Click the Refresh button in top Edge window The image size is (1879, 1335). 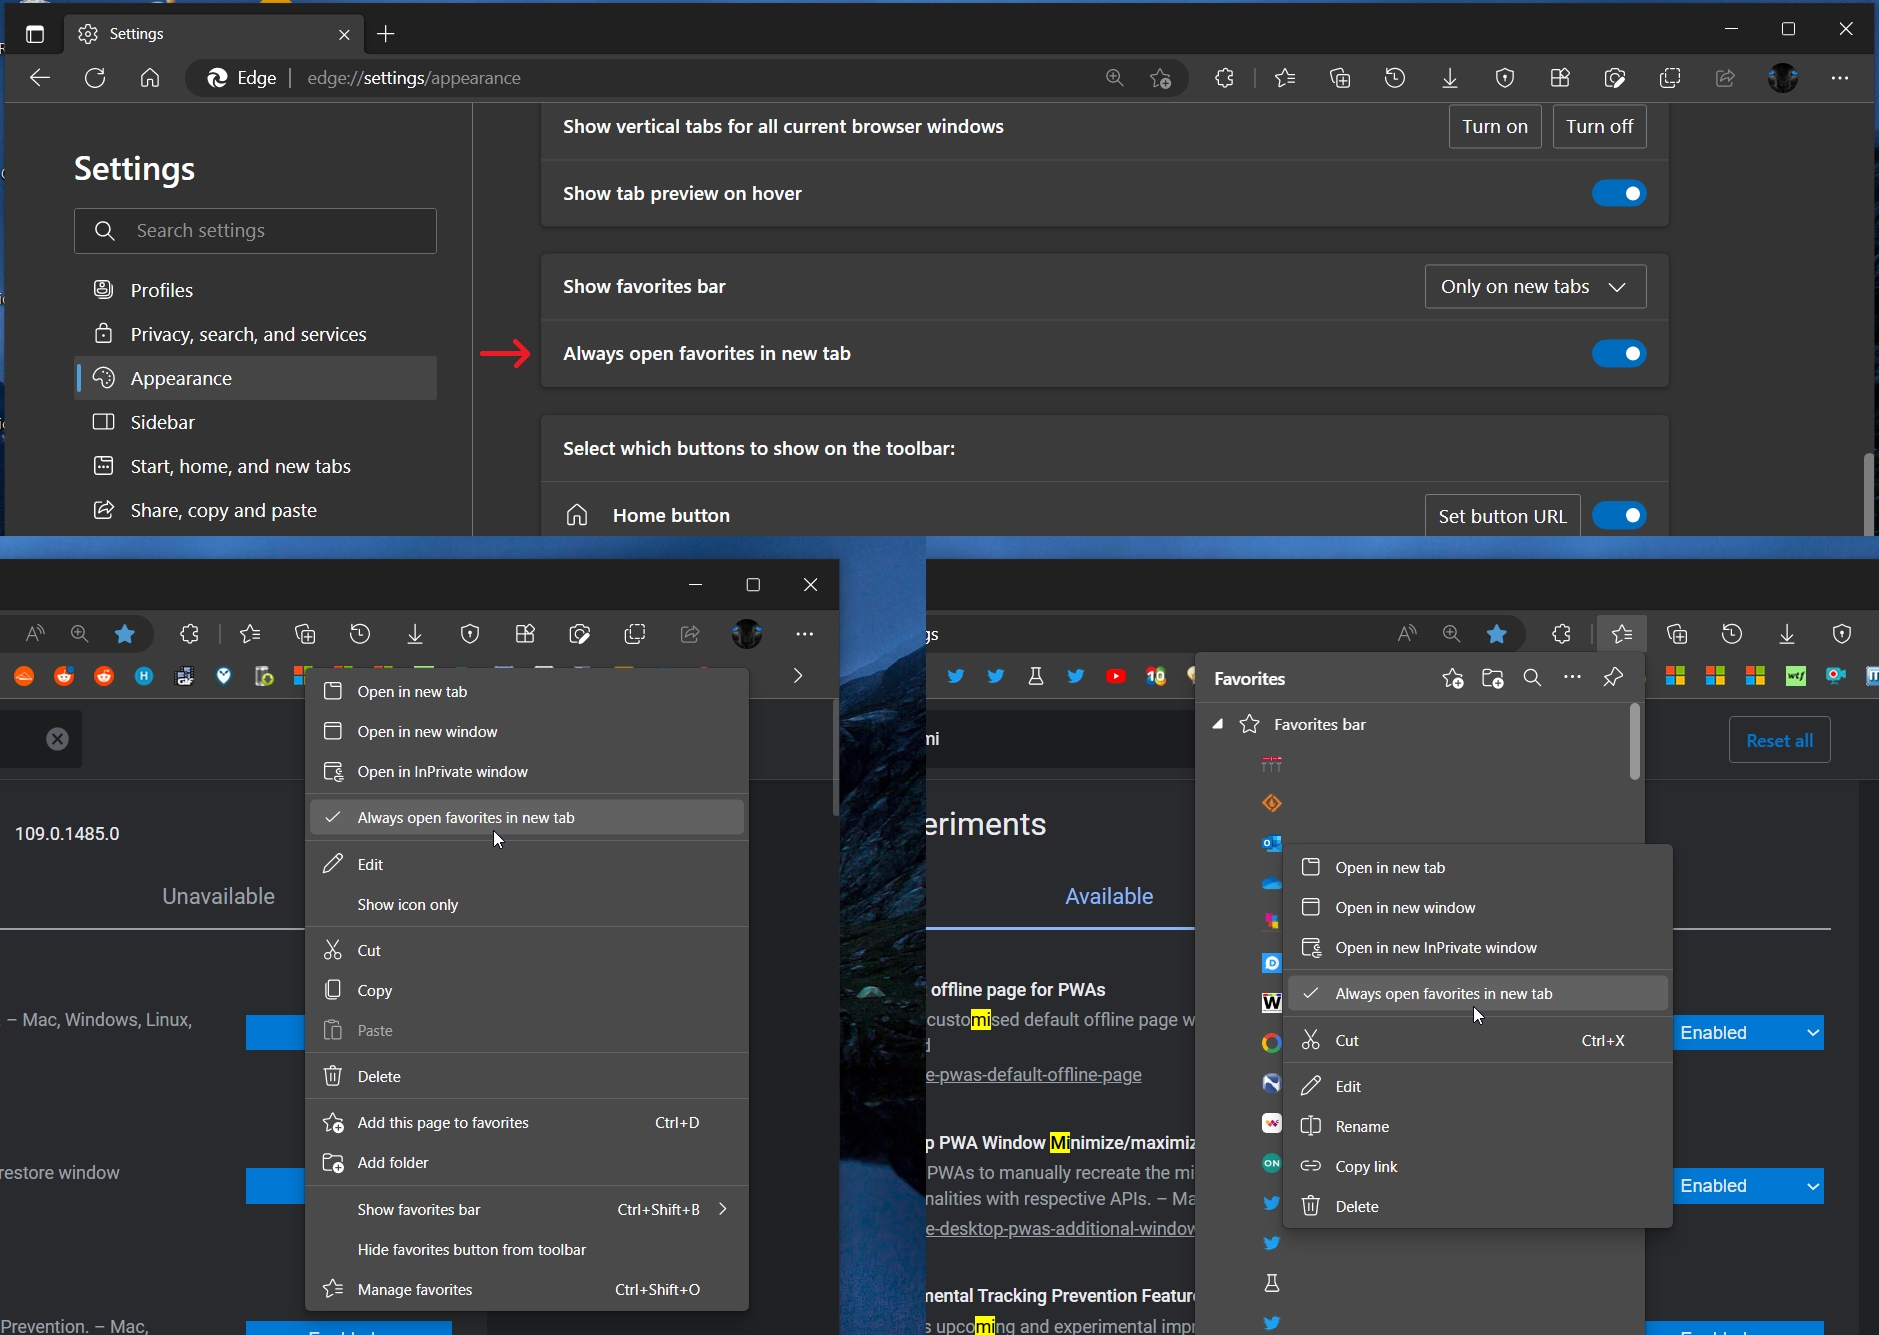(95, 78)
